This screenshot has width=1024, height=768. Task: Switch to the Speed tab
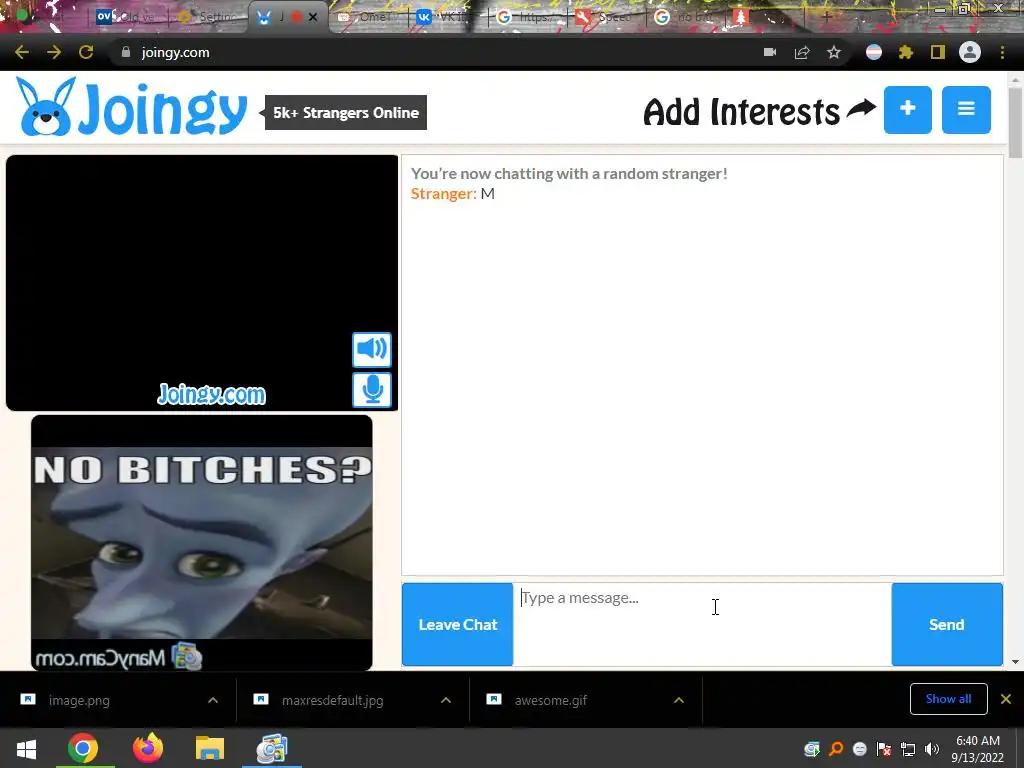tap(606, 17)
